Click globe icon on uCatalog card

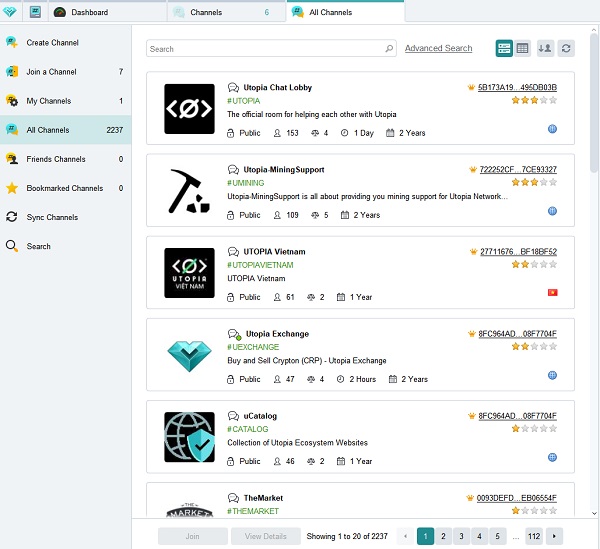552,457
